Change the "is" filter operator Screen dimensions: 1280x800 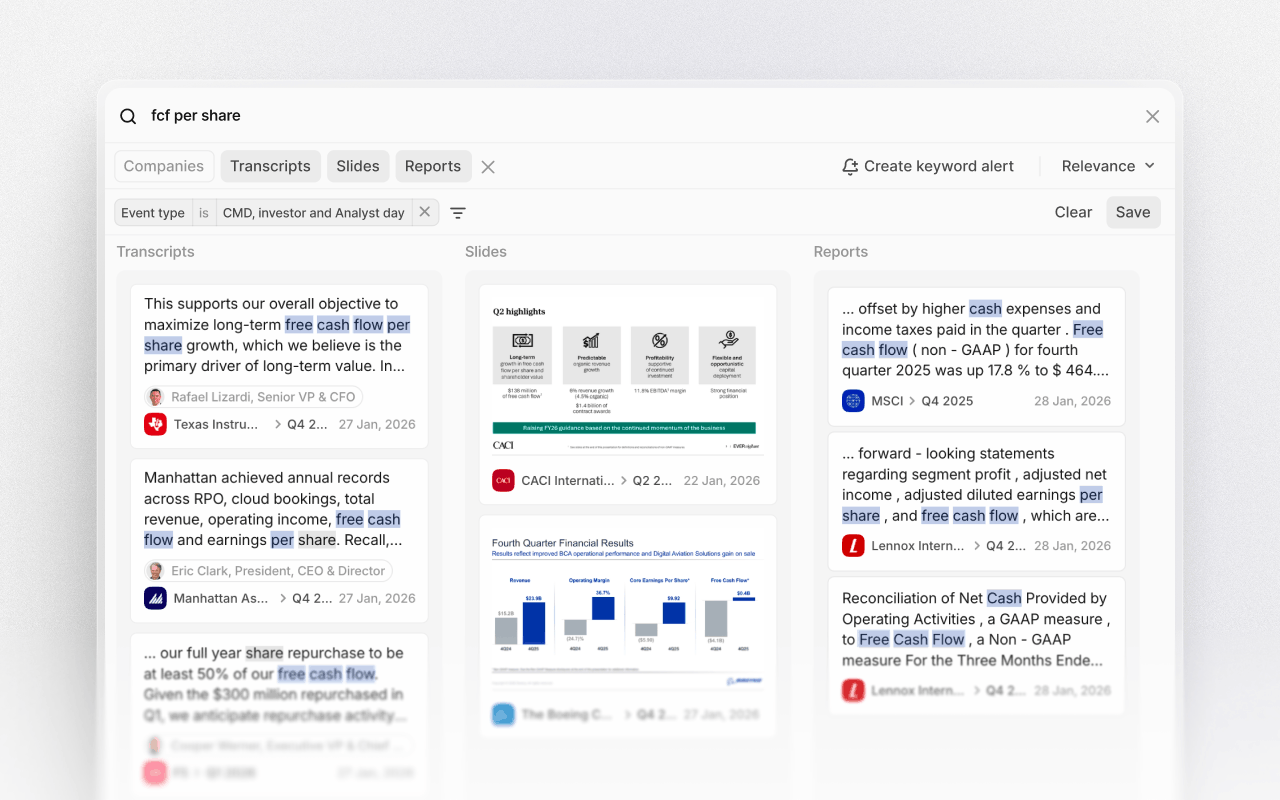pos(204,212)
